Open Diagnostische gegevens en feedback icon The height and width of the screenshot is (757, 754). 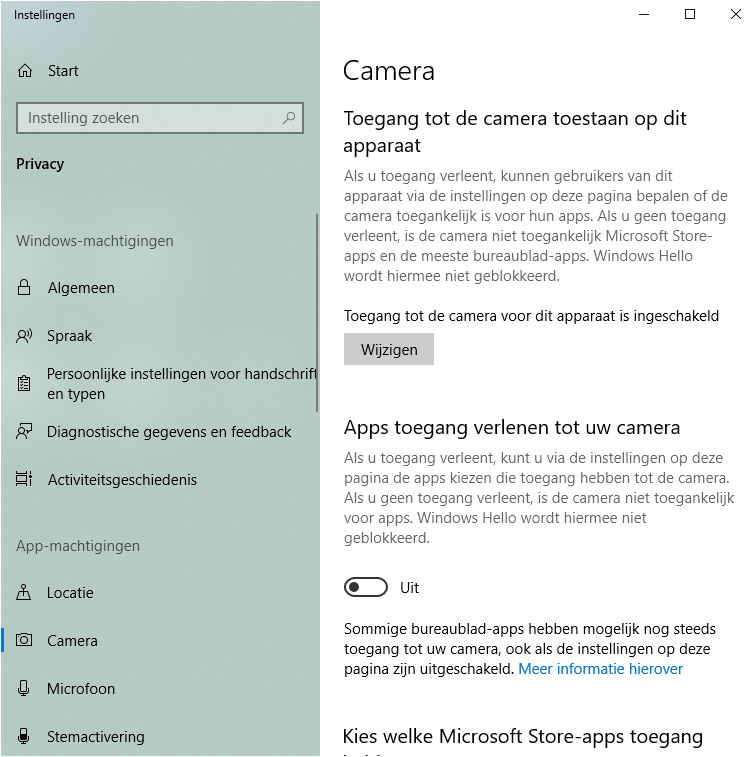pos(24,431)
